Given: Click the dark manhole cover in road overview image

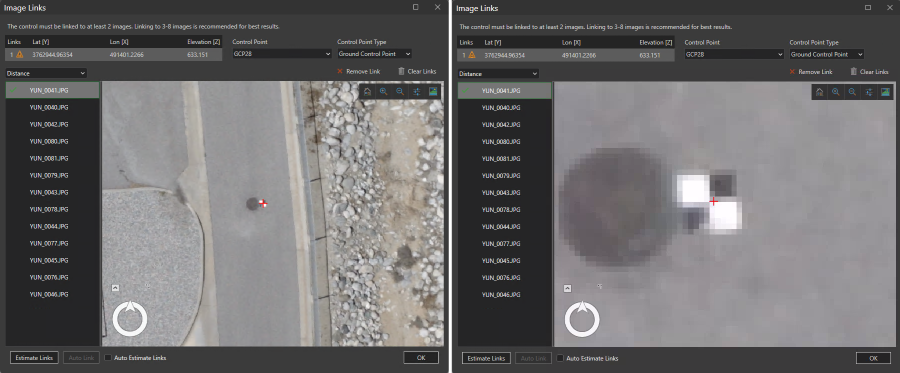Looking at the screenshot, I should pos(253,204).
